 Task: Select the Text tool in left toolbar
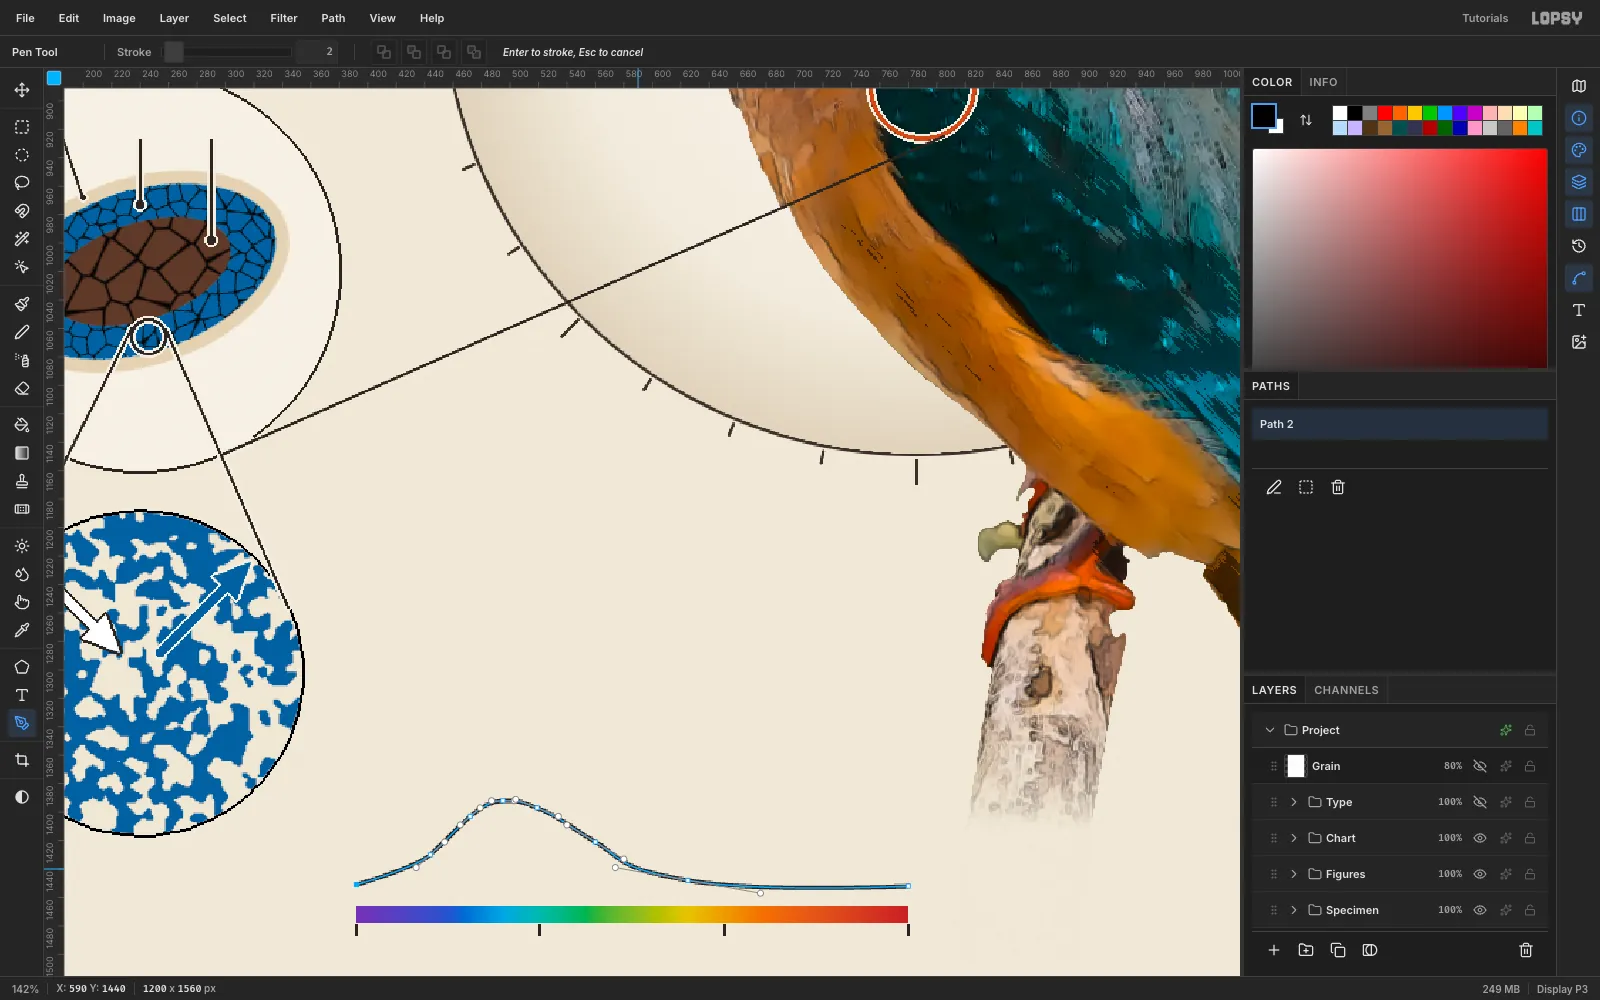pyautogui.click(x=22, y=695)
